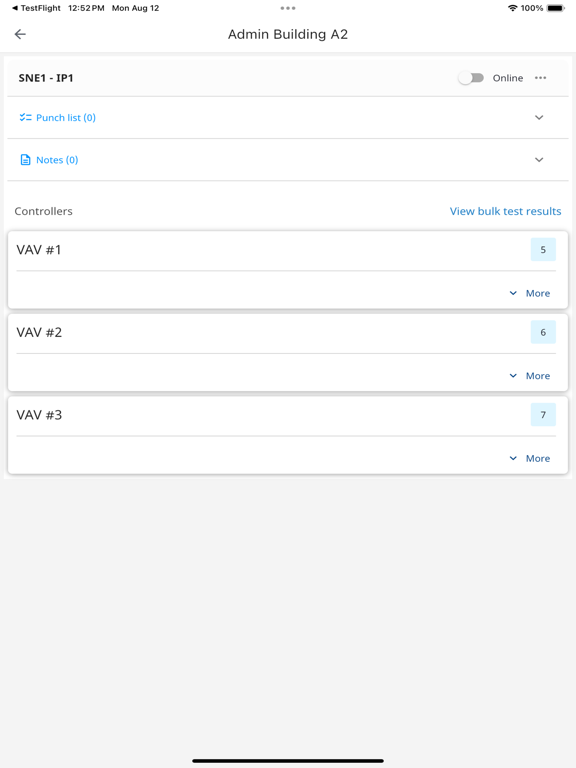Click the Admin Building A2 title
This screenshot has height=768, width=576.
coord(288,34)
